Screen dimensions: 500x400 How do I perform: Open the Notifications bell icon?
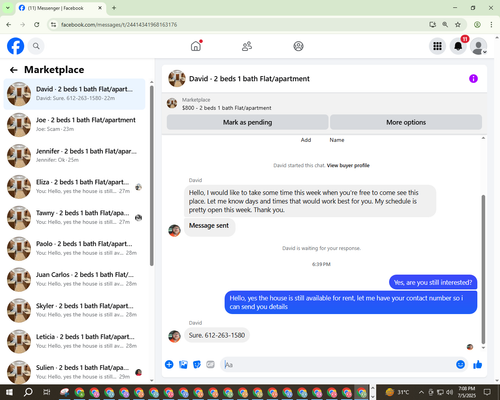click(458, 46)
